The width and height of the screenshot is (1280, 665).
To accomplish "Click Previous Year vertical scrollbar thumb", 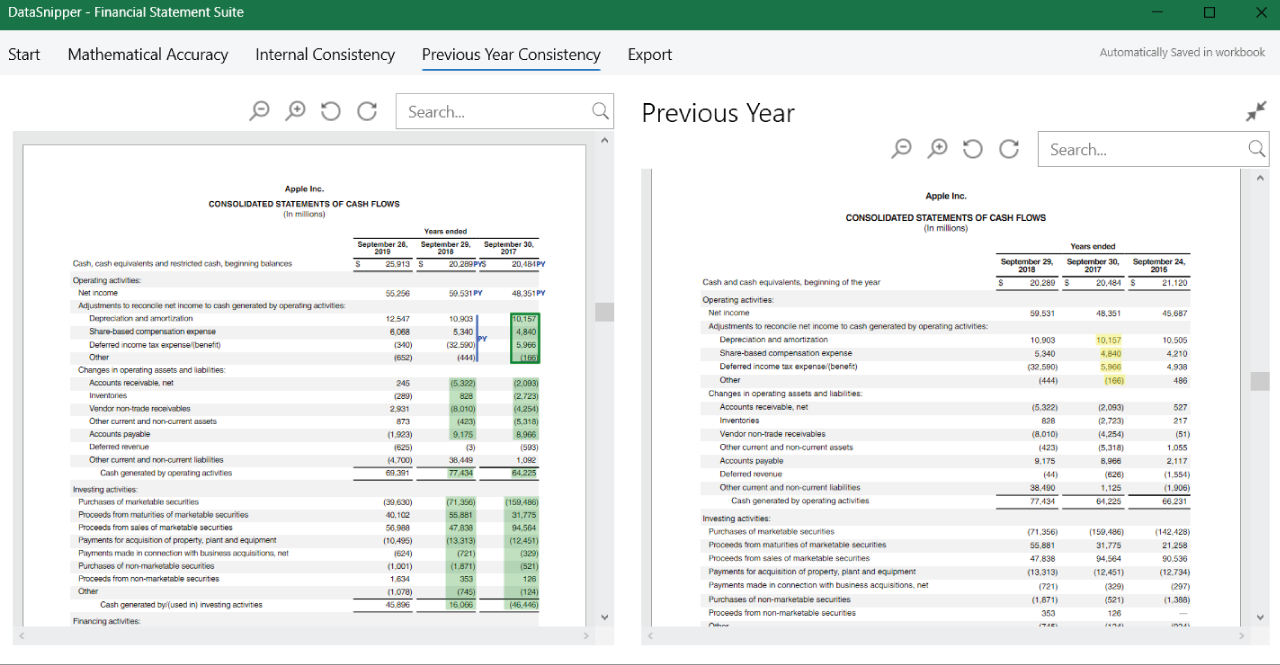I will (1260, 381).
